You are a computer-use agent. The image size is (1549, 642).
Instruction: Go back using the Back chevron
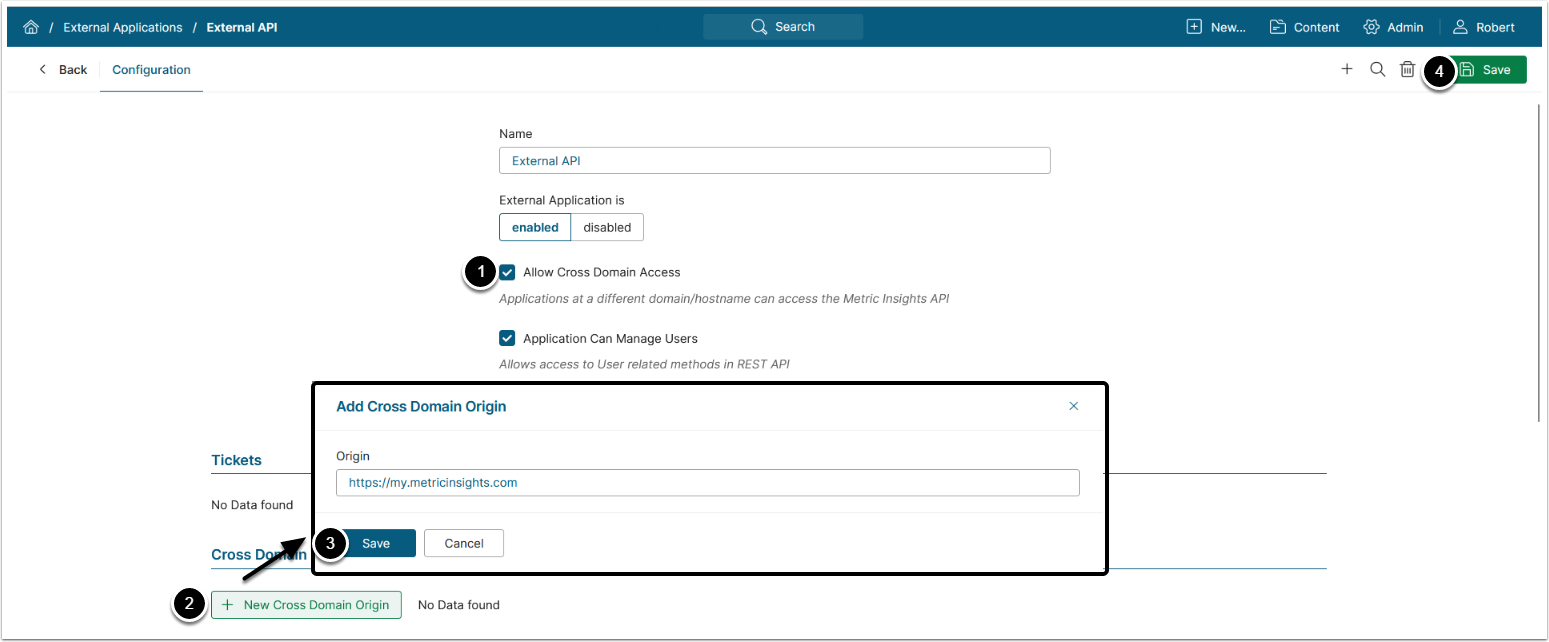click(63, 70)
